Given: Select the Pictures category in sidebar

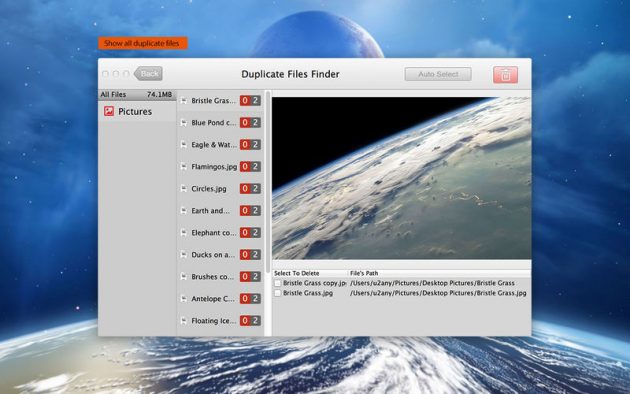Looking at the screenshot, I should tap(137, 111).
